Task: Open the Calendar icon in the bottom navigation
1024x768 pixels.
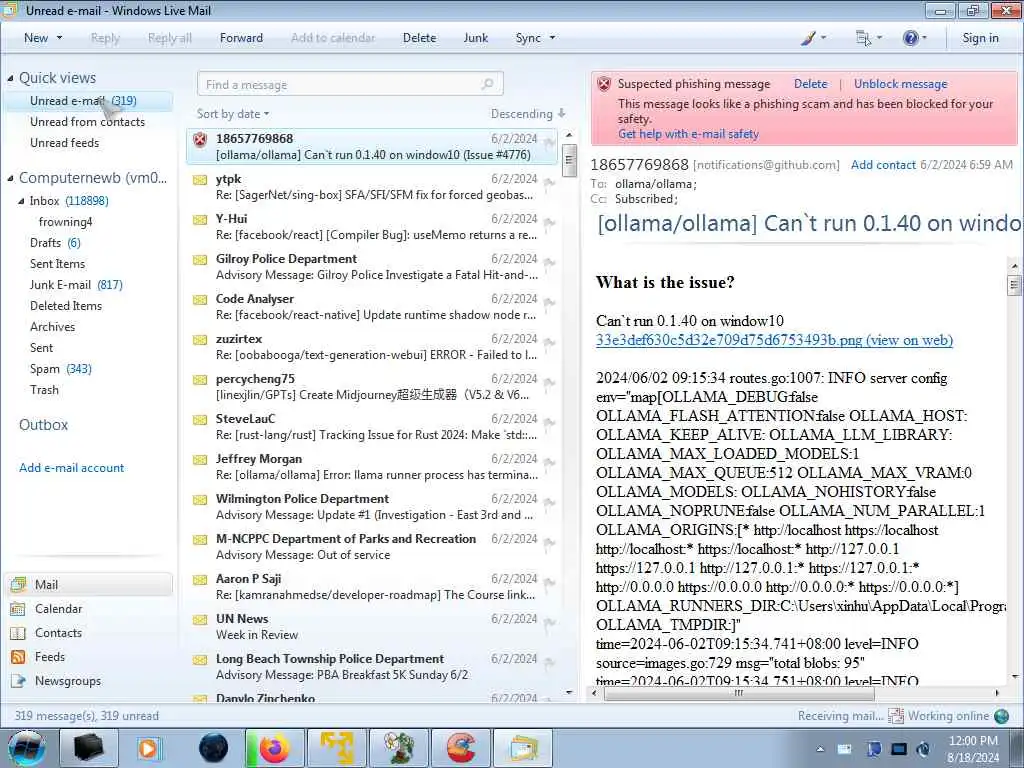Action: tap(18, 609)
